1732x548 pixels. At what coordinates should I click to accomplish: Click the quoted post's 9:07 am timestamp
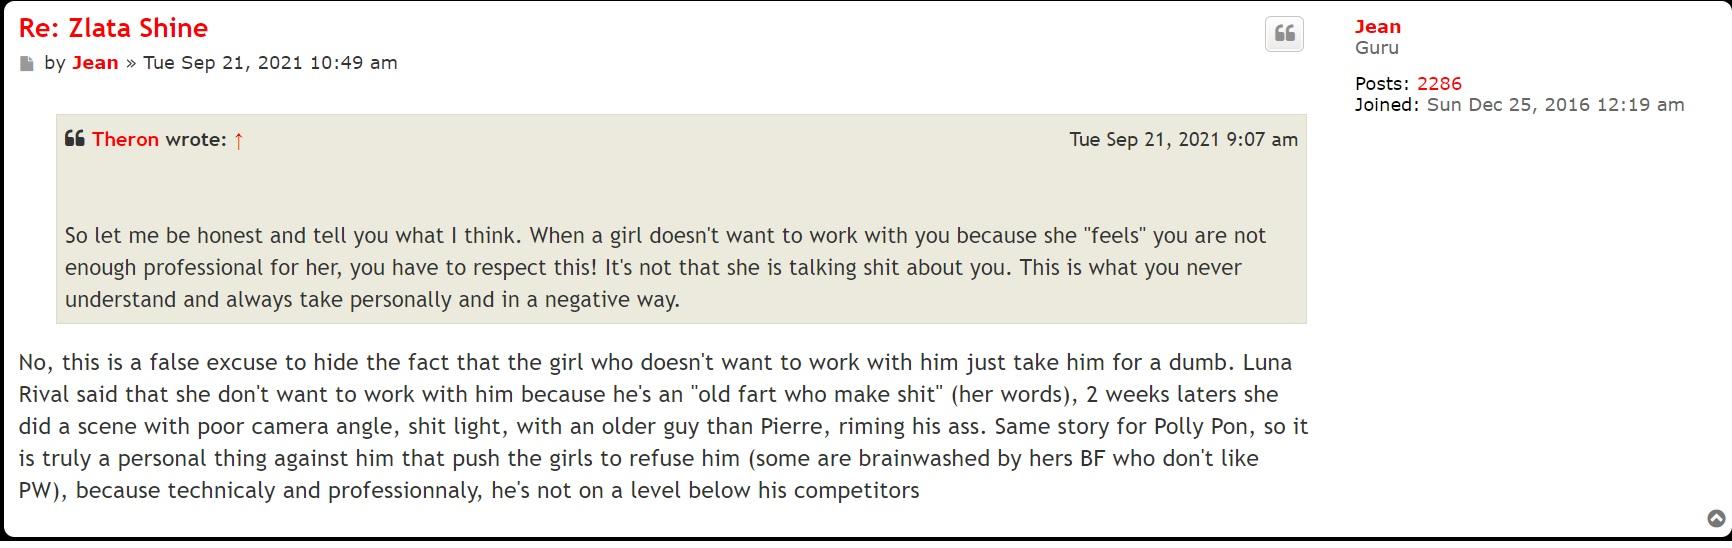click(1183, 140)
